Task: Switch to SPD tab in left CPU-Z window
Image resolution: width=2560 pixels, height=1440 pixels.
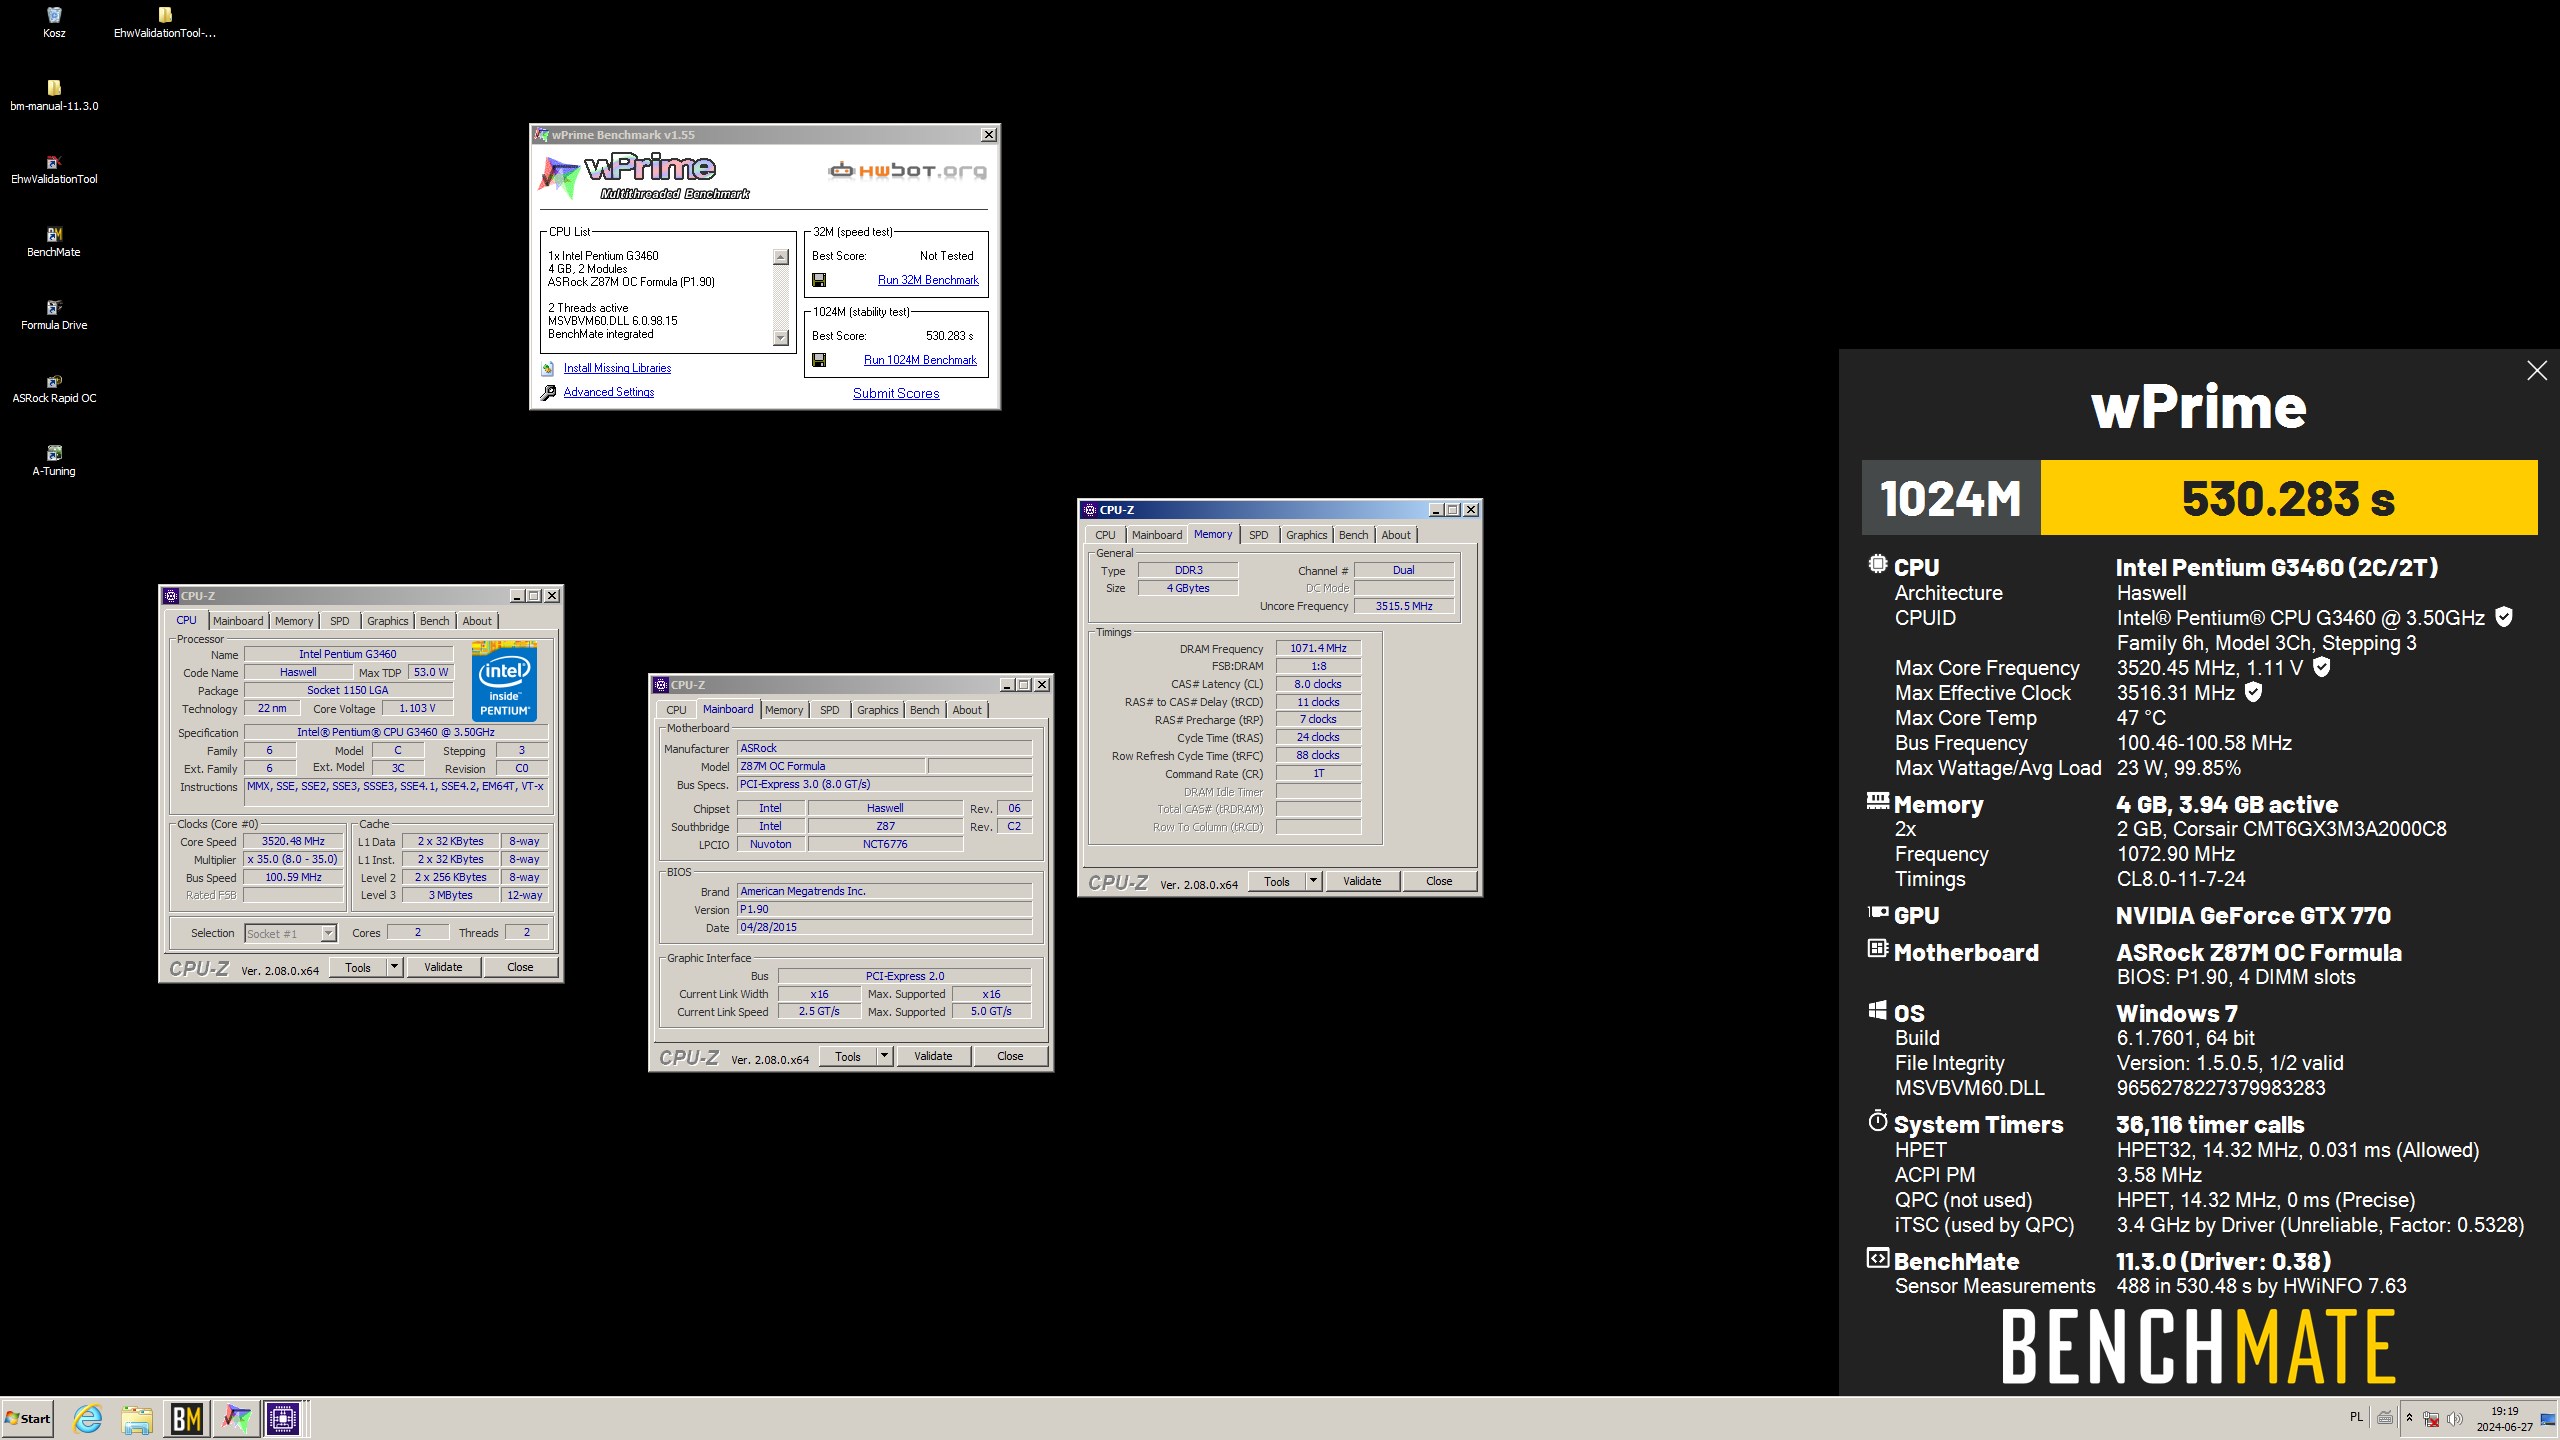Action: tap(340, 621)
